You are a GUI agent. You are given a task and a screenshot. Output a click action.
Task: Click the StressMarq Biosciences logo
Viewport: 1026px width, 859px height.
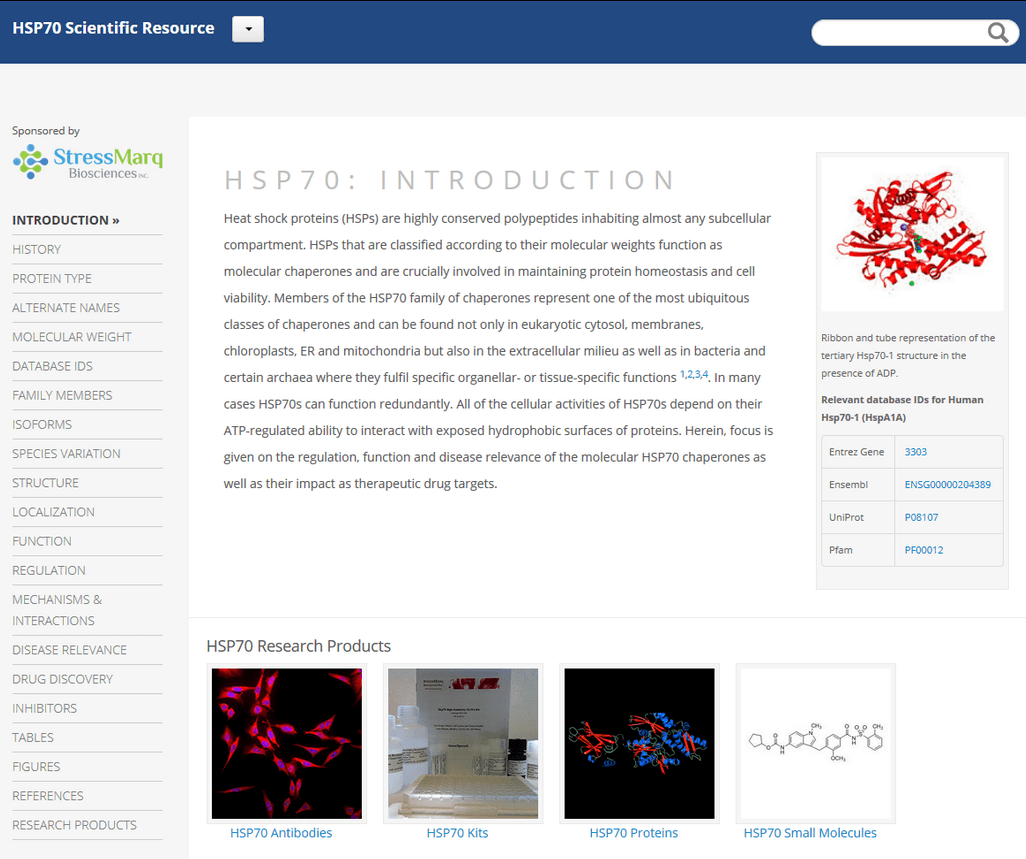click(87, 161)
